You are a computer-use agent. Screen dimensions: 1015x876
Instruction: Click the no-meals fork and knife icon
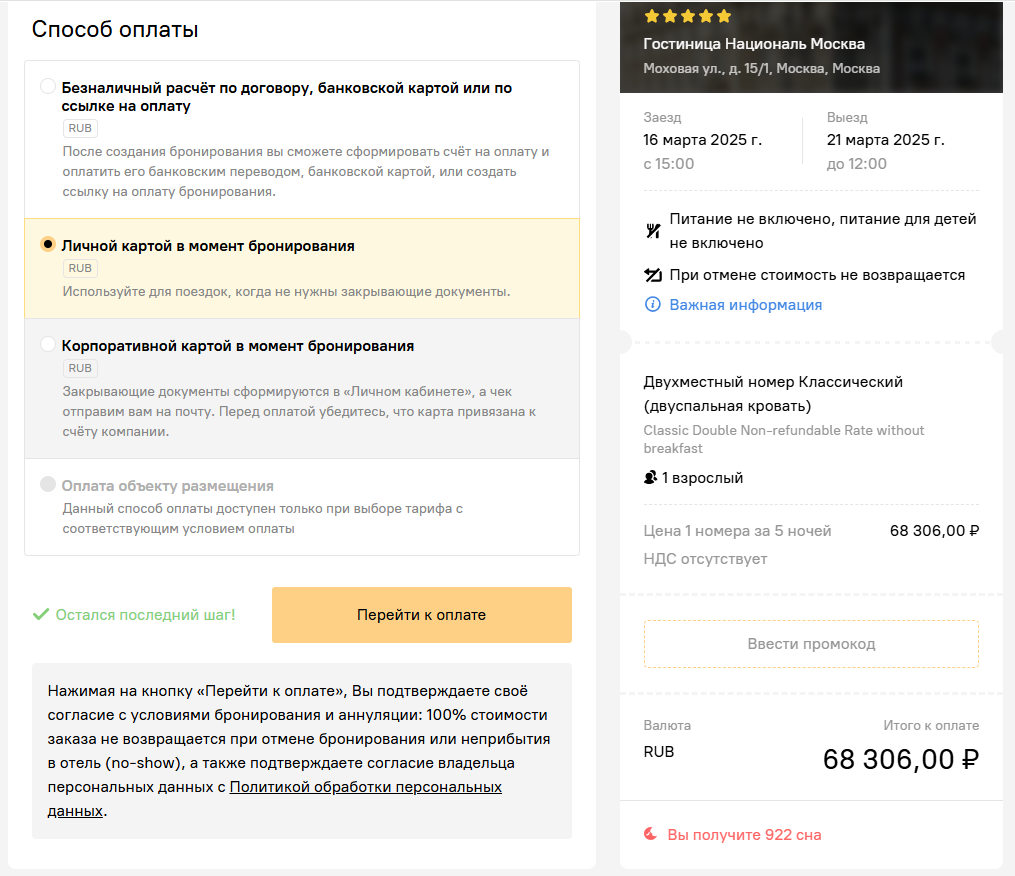point(652,230)
